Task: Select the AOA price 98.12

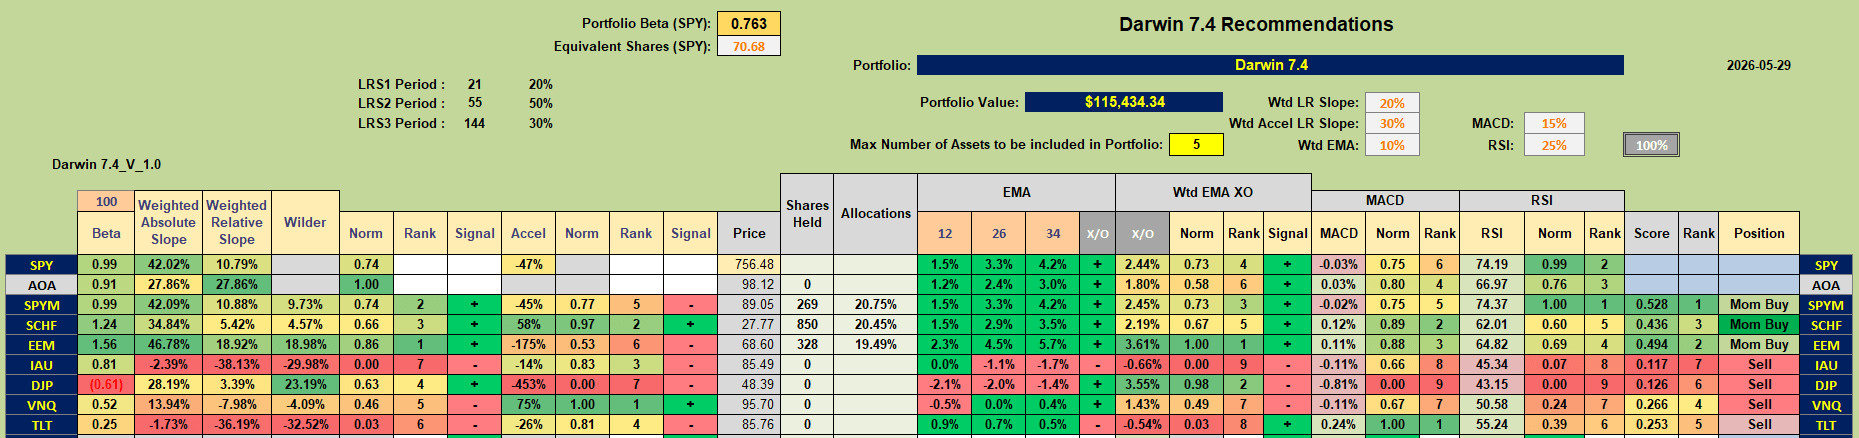Action: (x=749, y=284)
